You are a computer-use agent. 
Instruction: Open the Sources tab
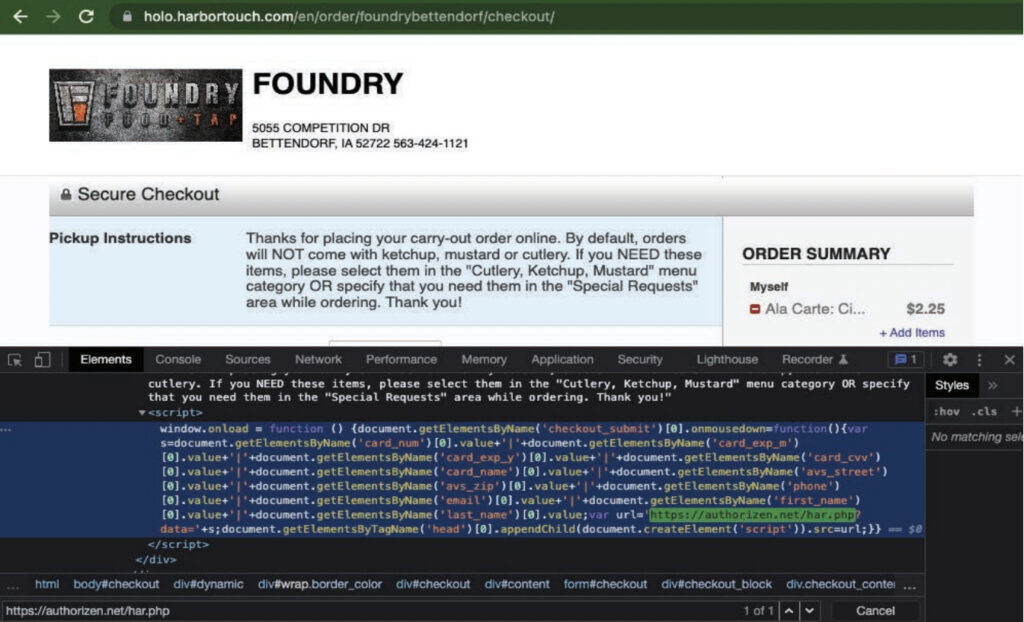pyautogui.click(x=248, y=359)
